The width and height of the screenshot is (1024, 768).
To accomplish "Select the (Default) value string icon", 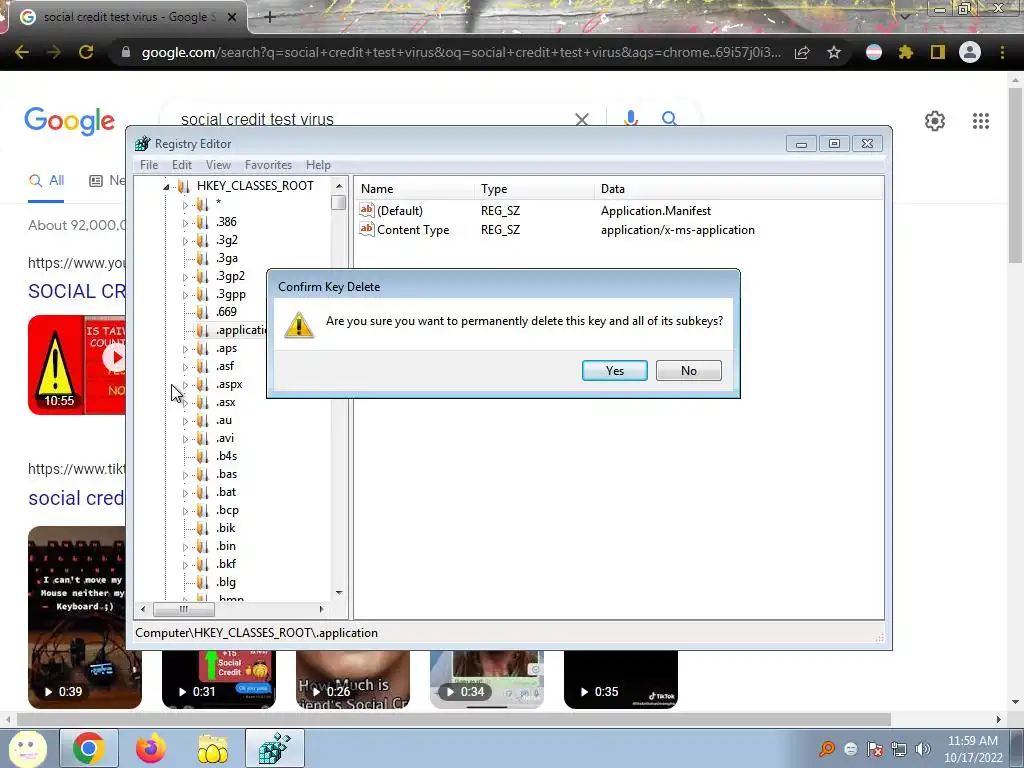I will coord(366,210).
